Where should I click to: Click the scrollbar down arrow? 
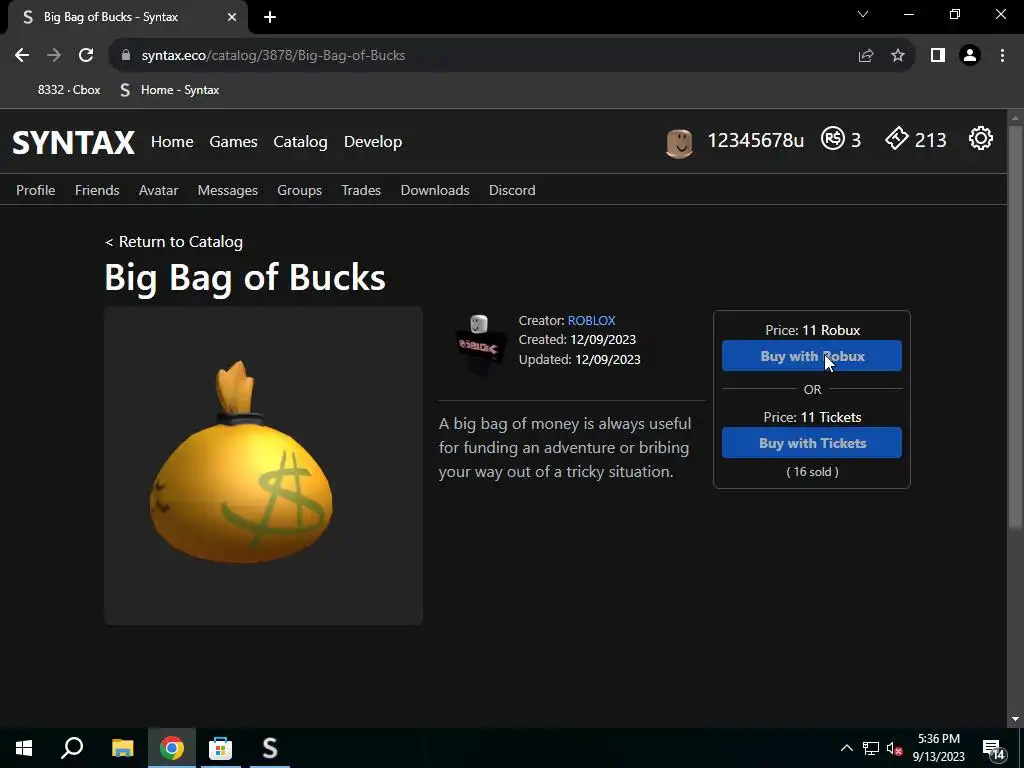[1015, 719]
